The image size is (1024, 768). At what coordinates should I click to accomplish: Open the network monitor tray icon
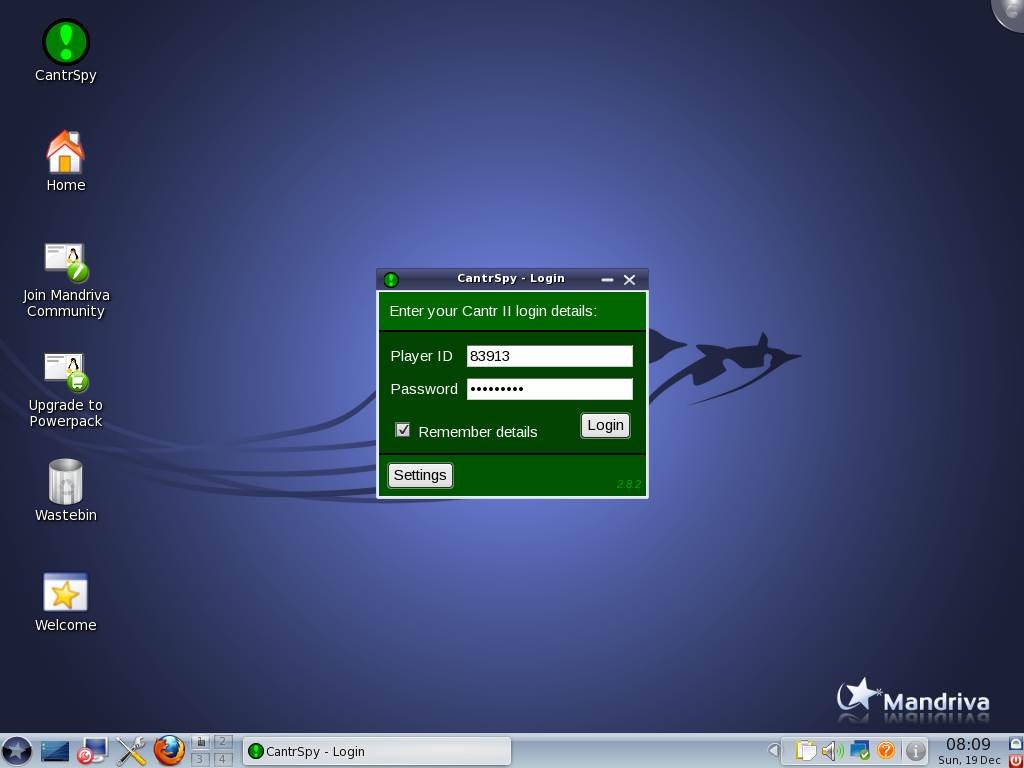(859, 751)
